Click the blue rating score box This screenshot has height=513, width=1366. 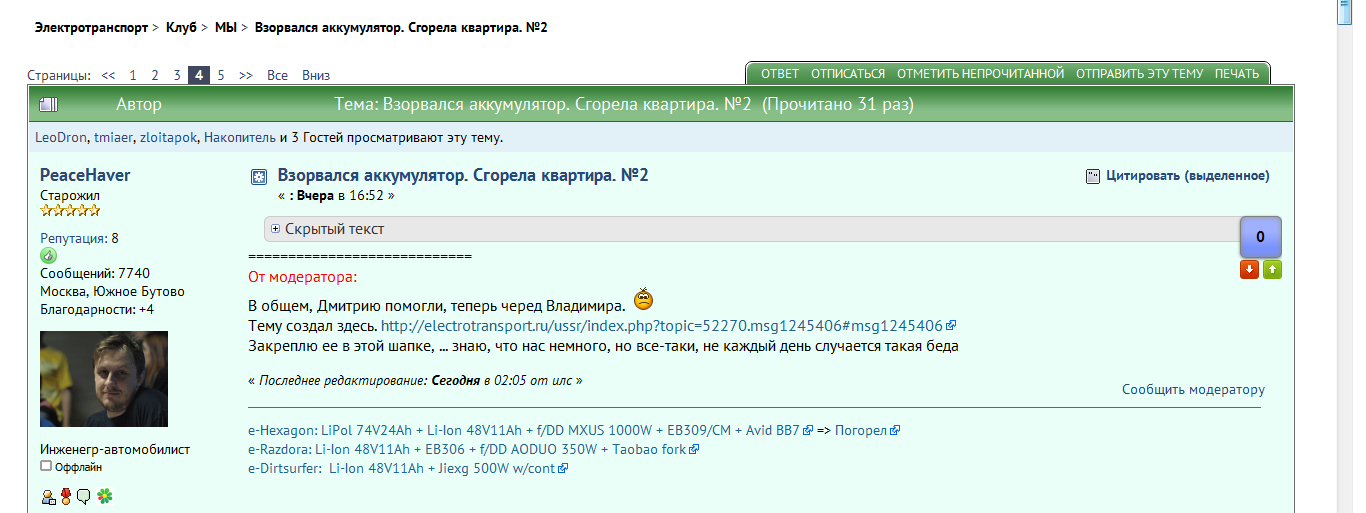(x=1260, y=237)
